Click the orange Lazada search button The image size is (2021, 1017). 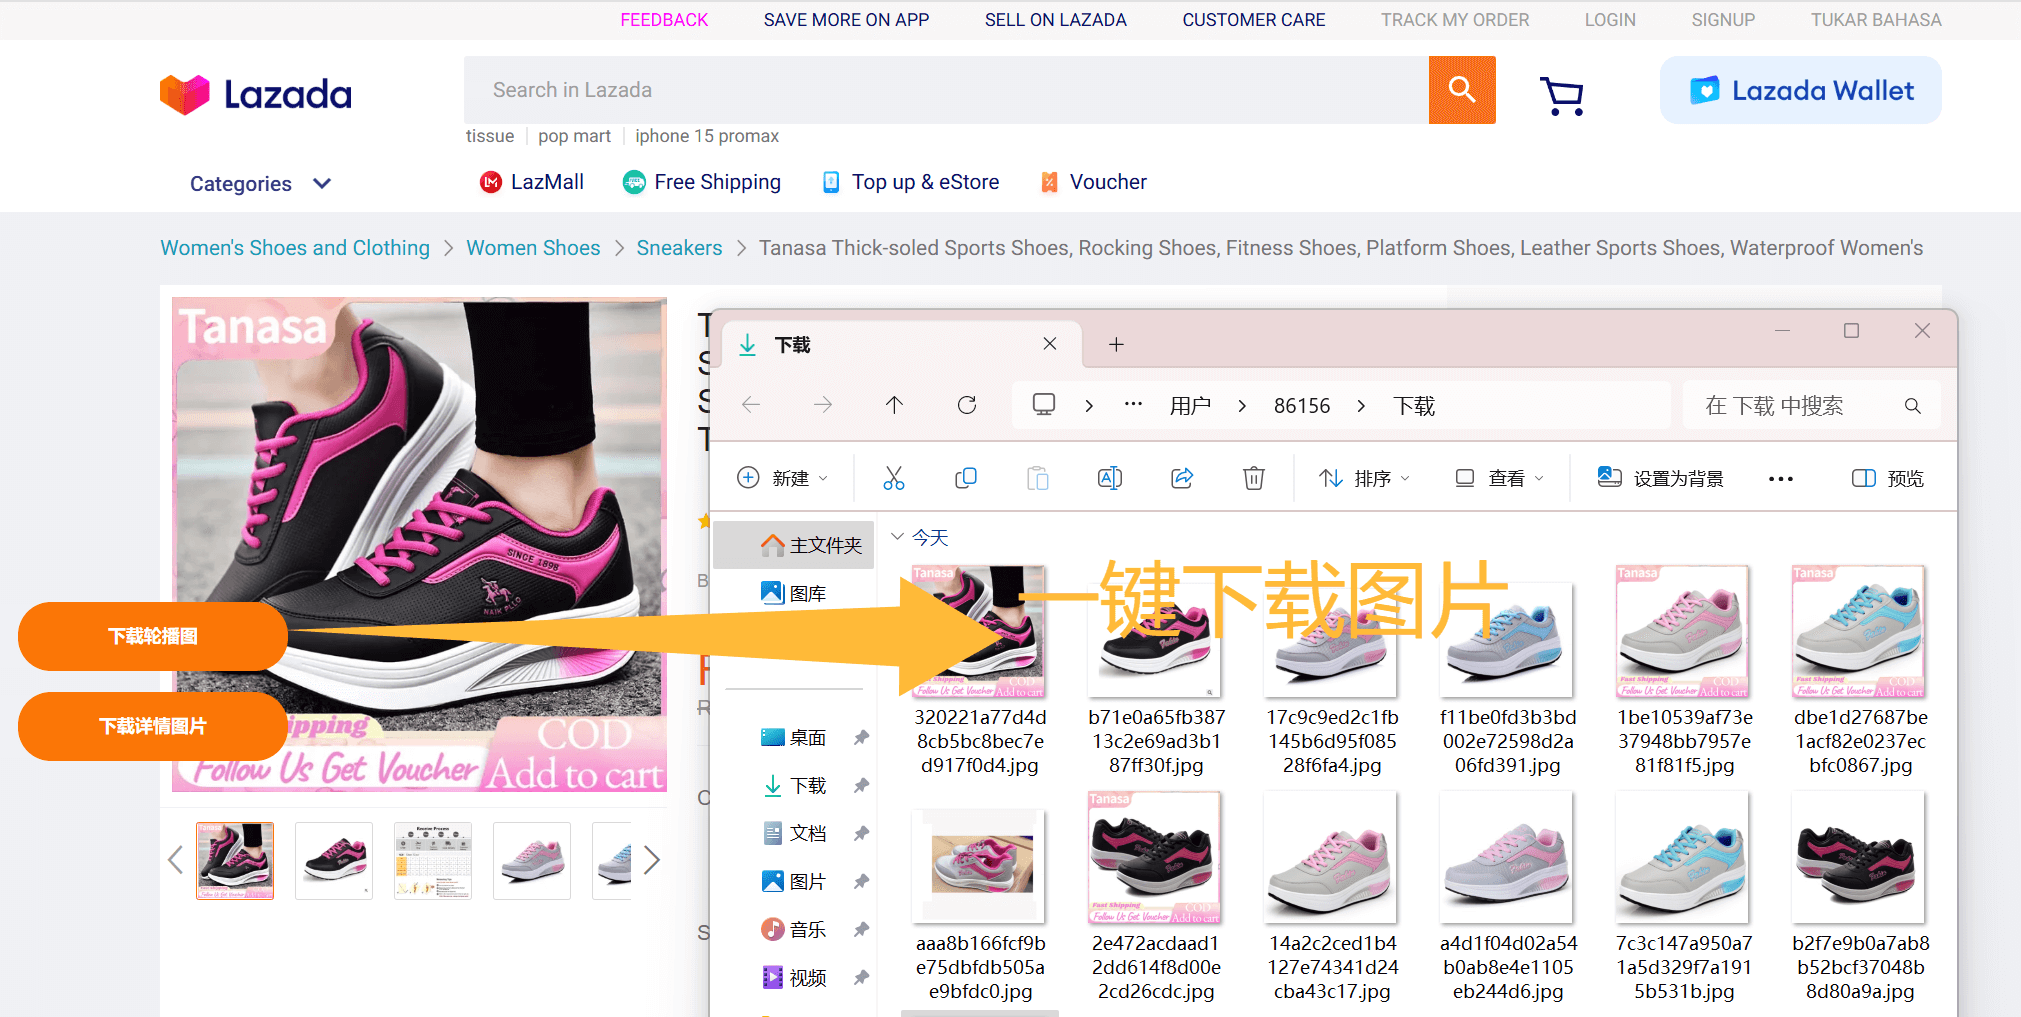click(x=1461, y=90)
